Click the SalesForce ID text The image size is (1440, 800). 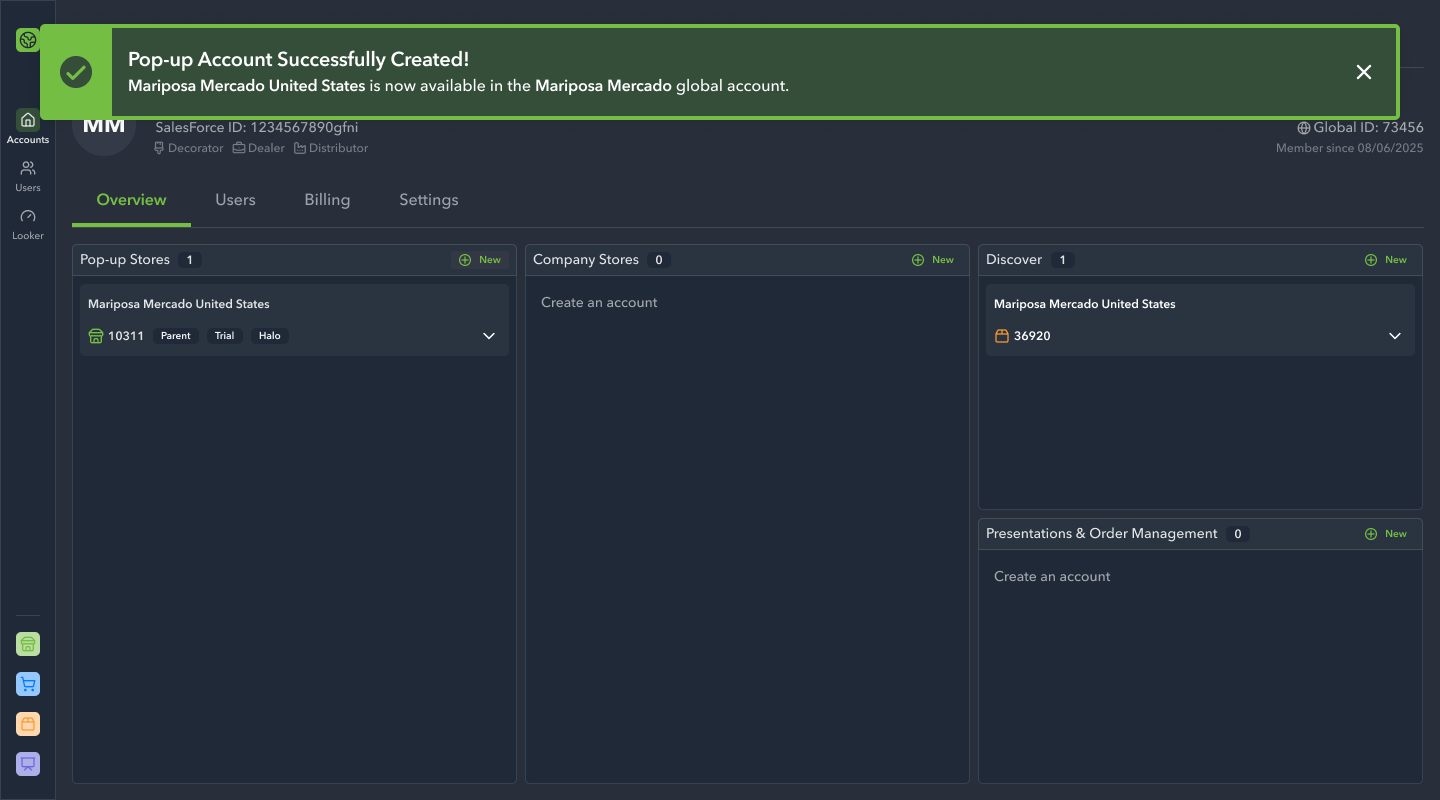tap(257, 128)
